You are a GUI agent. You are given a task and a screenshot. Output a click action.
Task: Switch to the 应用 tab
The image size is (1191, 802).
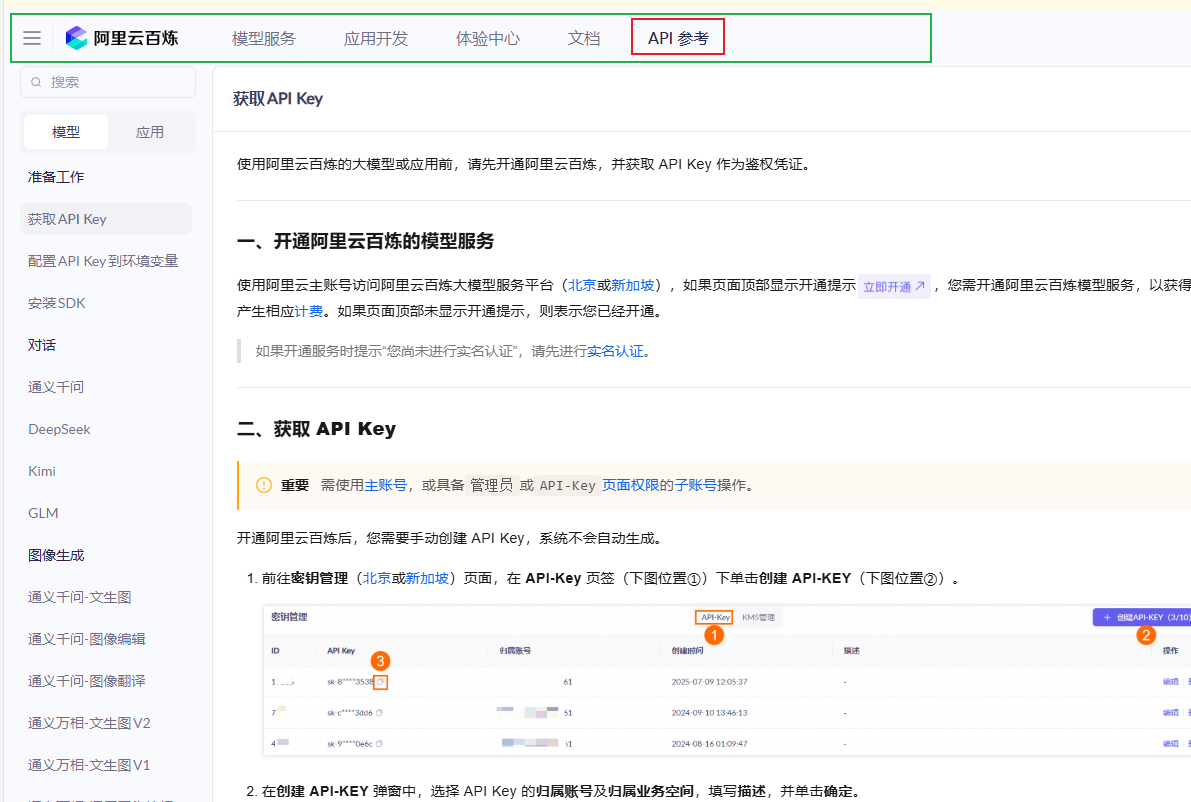point(150,132)
